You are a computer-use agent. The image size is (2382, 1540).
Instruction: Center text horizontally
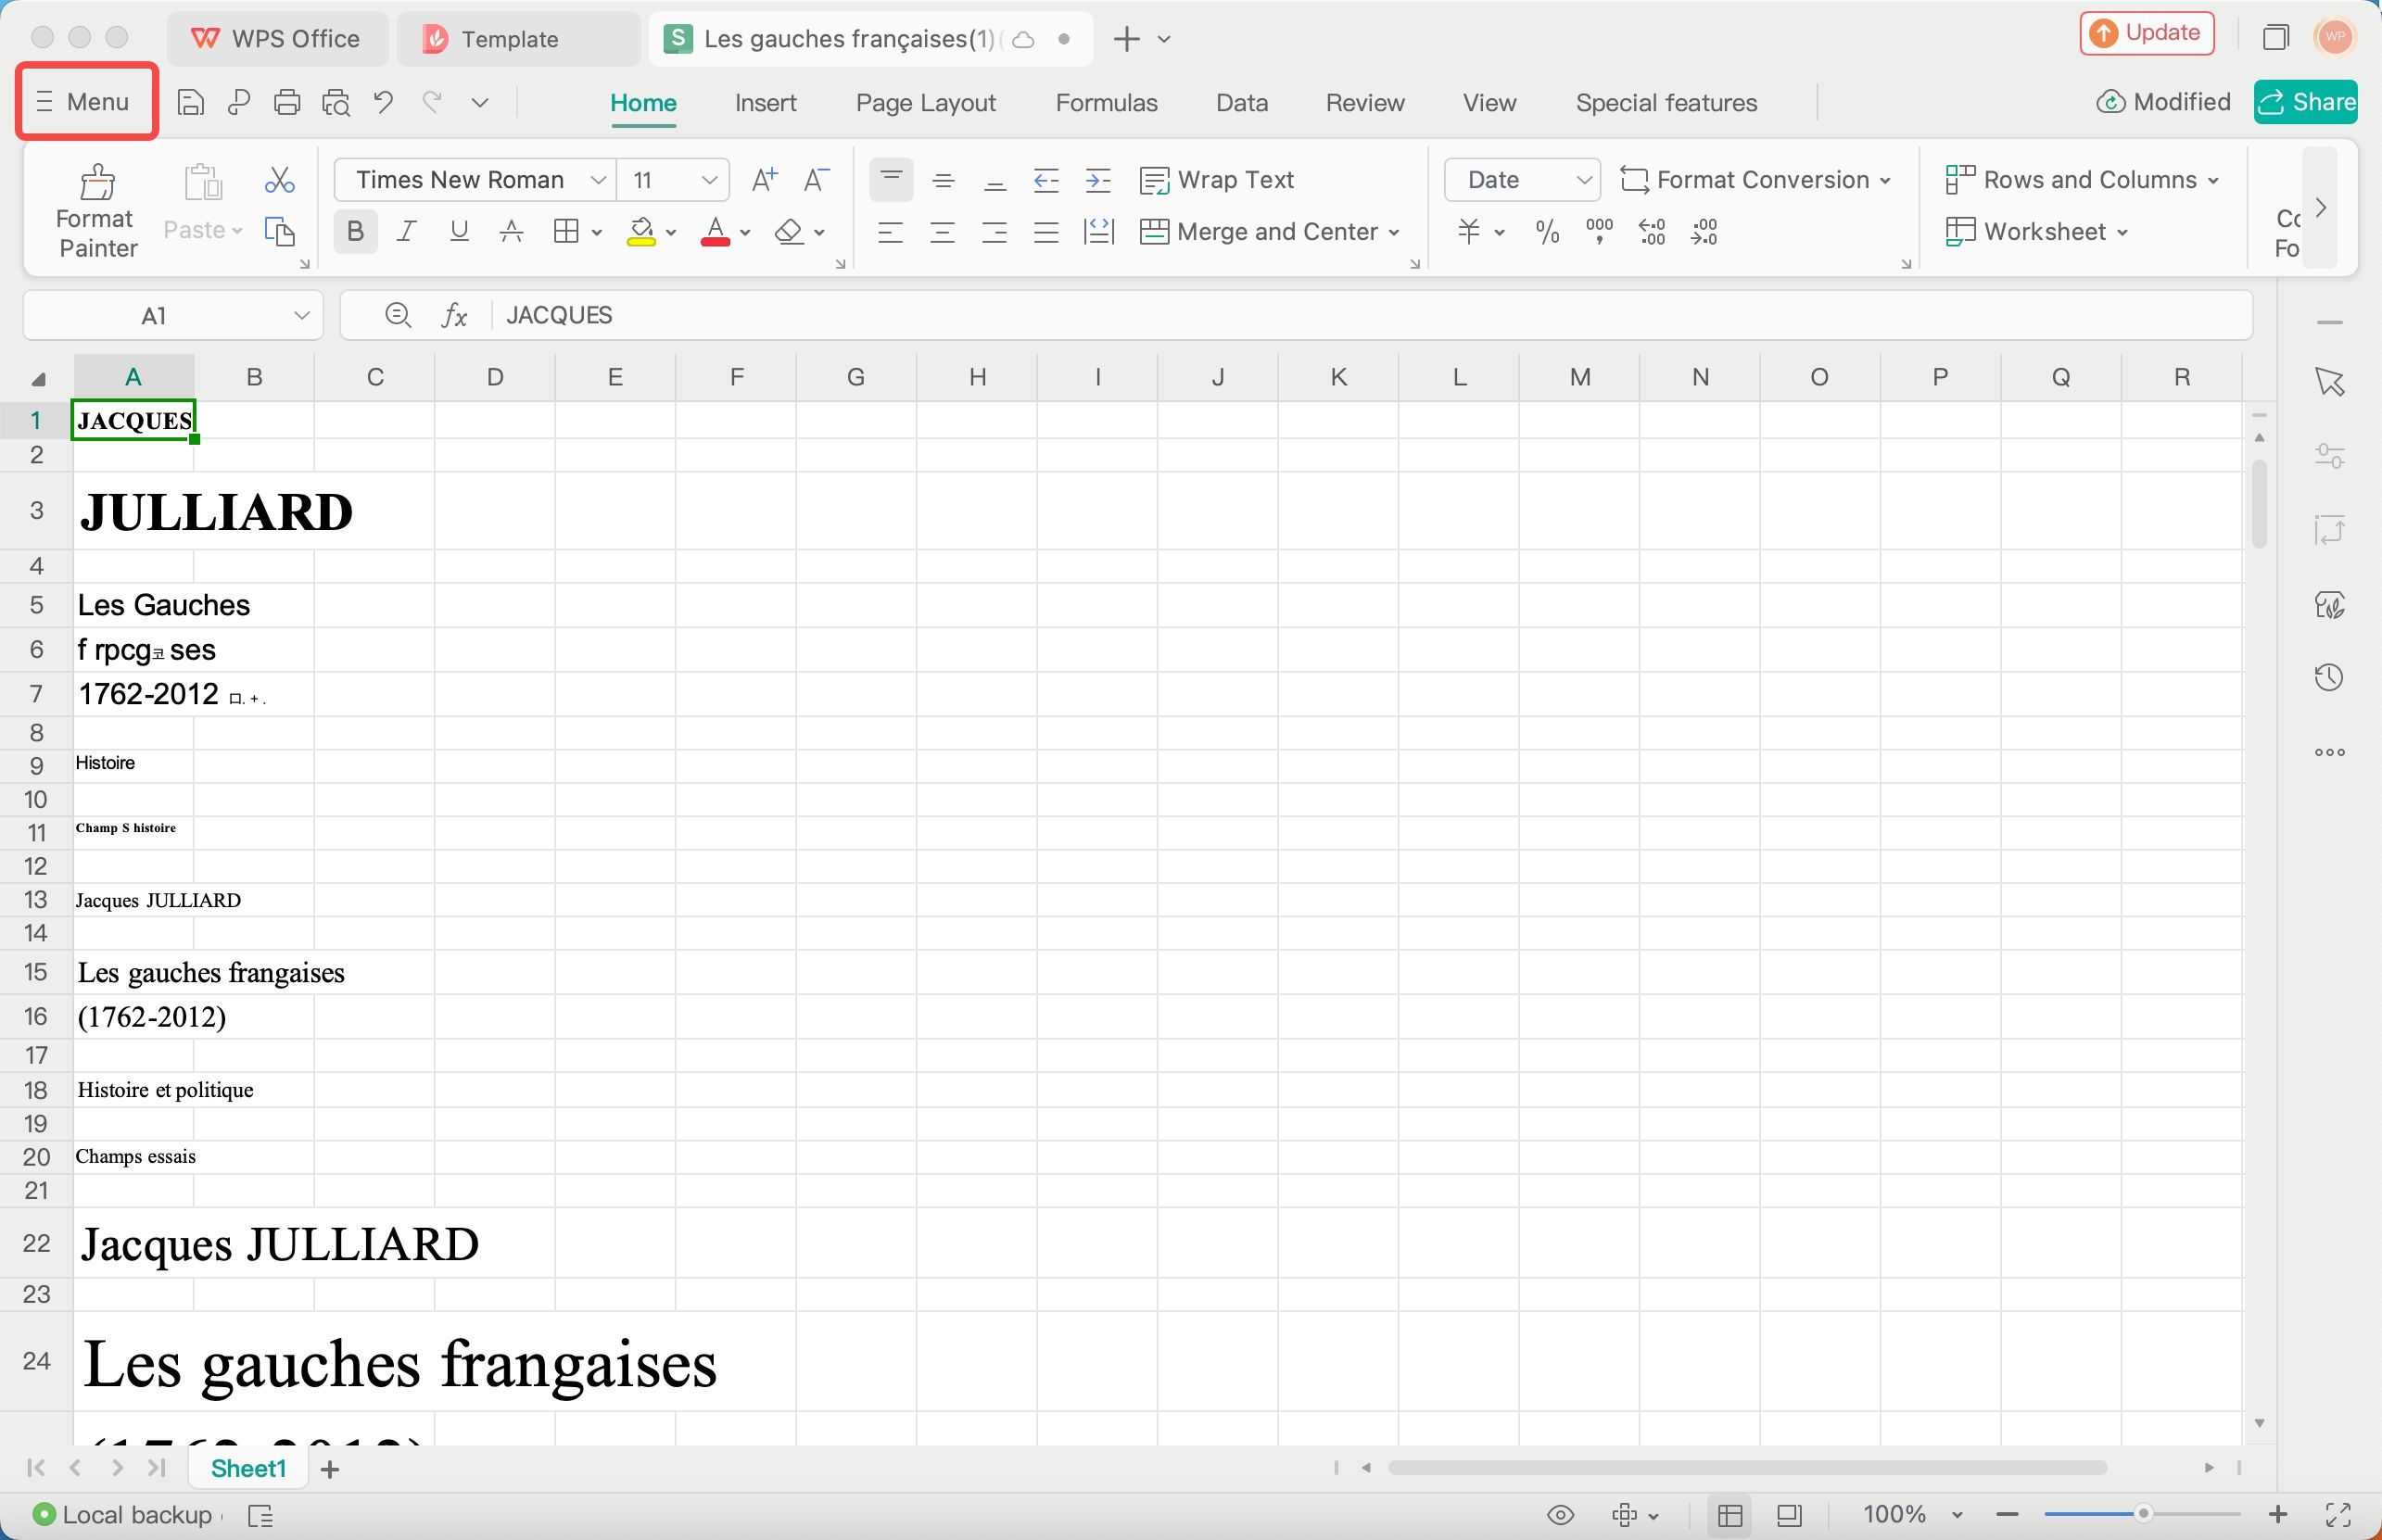click(942, 233)
